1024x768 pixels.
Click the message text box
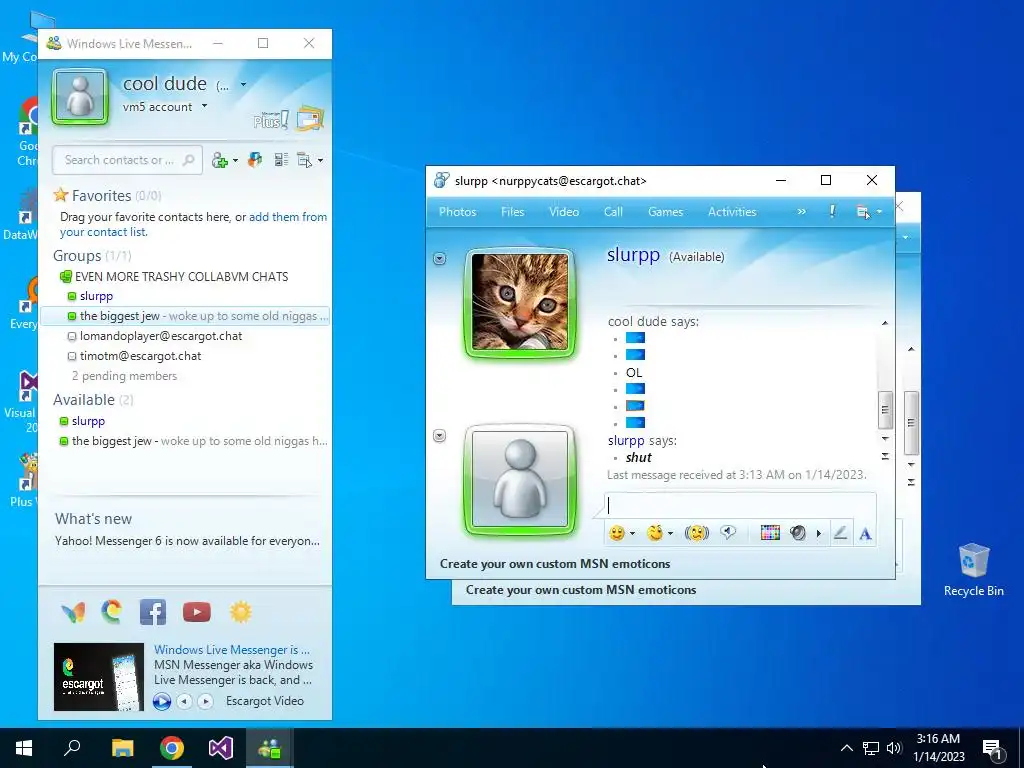[x=741, y=505]
